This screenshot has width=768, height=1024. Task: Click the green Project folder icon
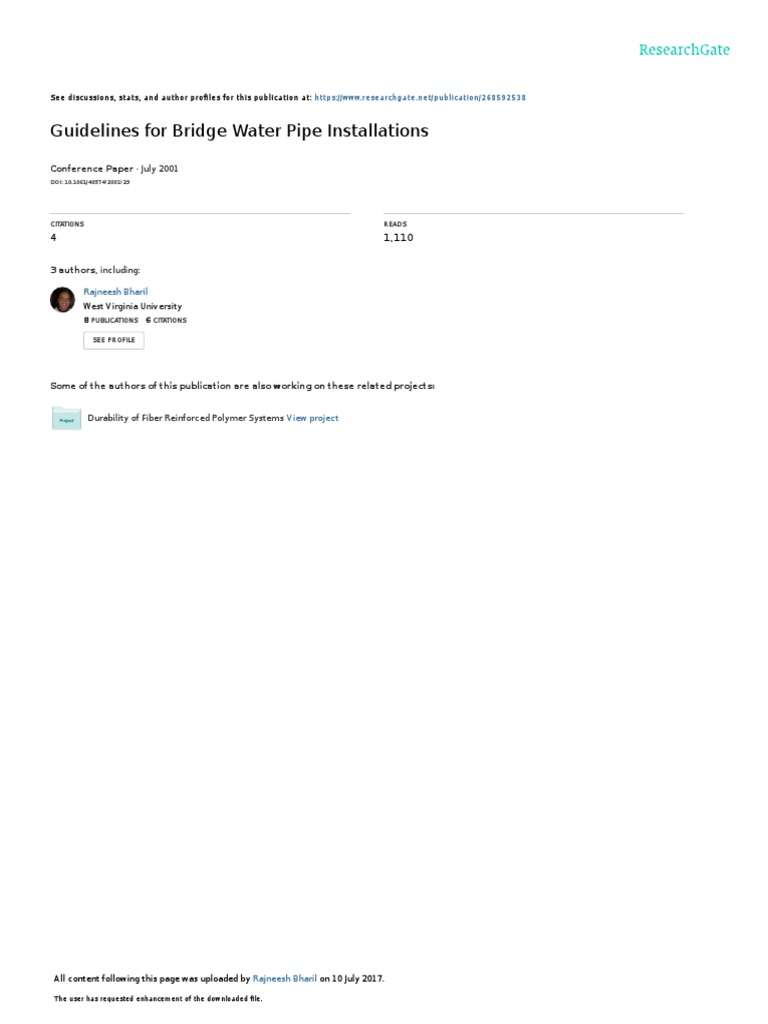click(x=66, y=419)
